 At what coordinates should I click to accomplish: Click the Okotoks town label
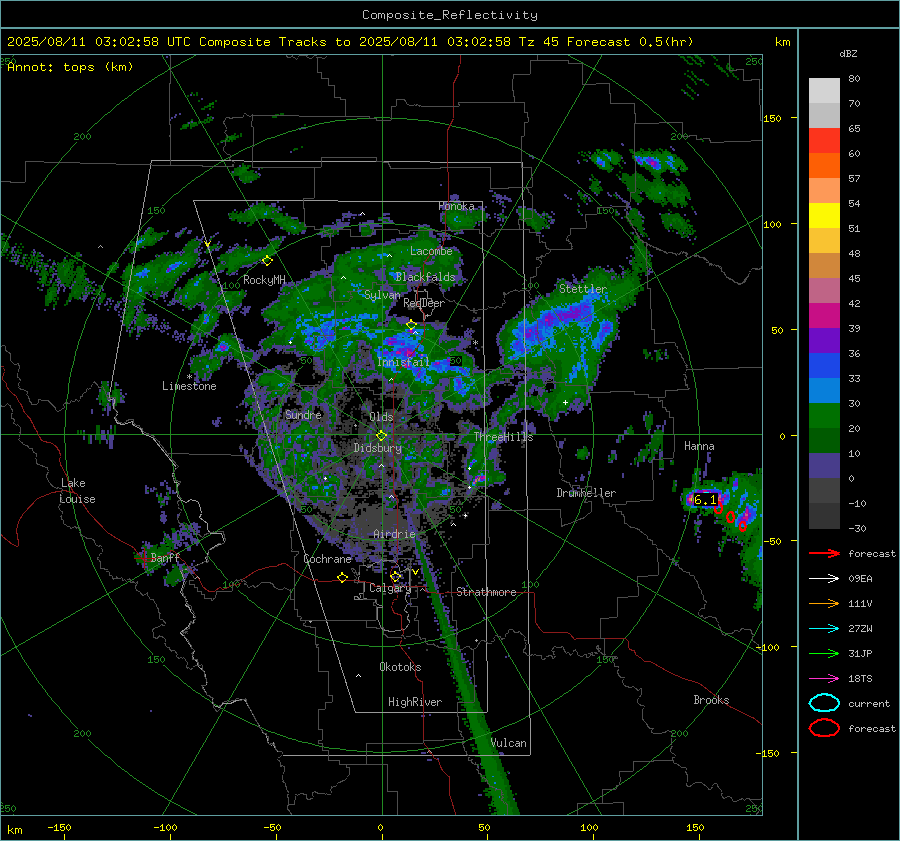[x=400, y=667]
